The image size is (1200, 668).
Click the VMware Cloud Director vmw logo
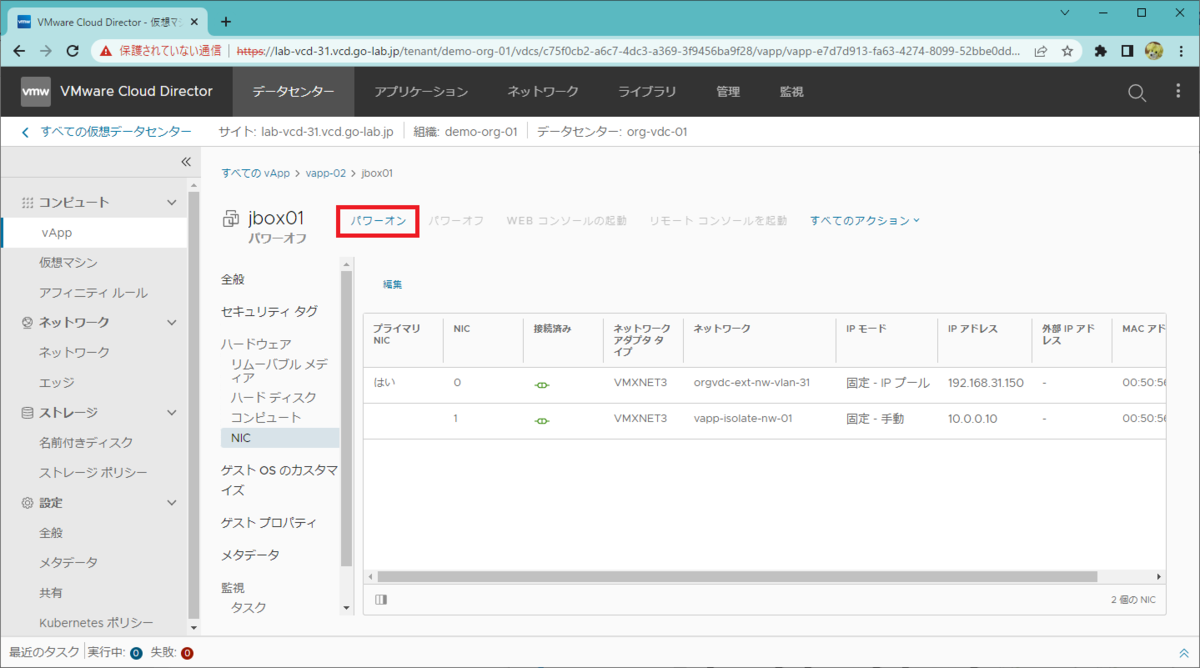(35, 91)
